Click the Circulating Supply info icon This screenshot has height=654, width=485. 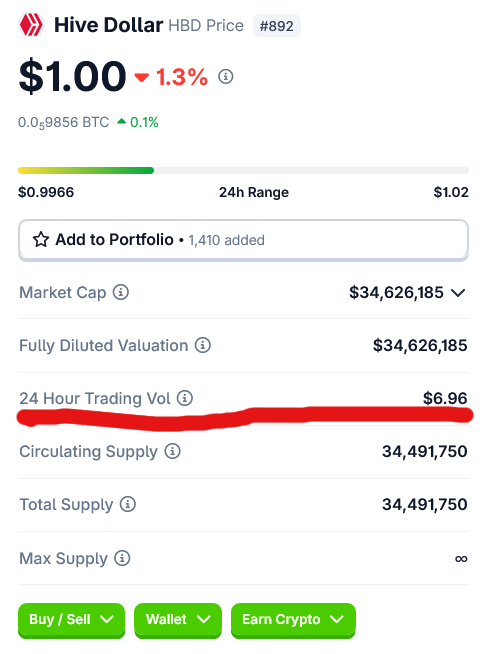pos(172,451)
